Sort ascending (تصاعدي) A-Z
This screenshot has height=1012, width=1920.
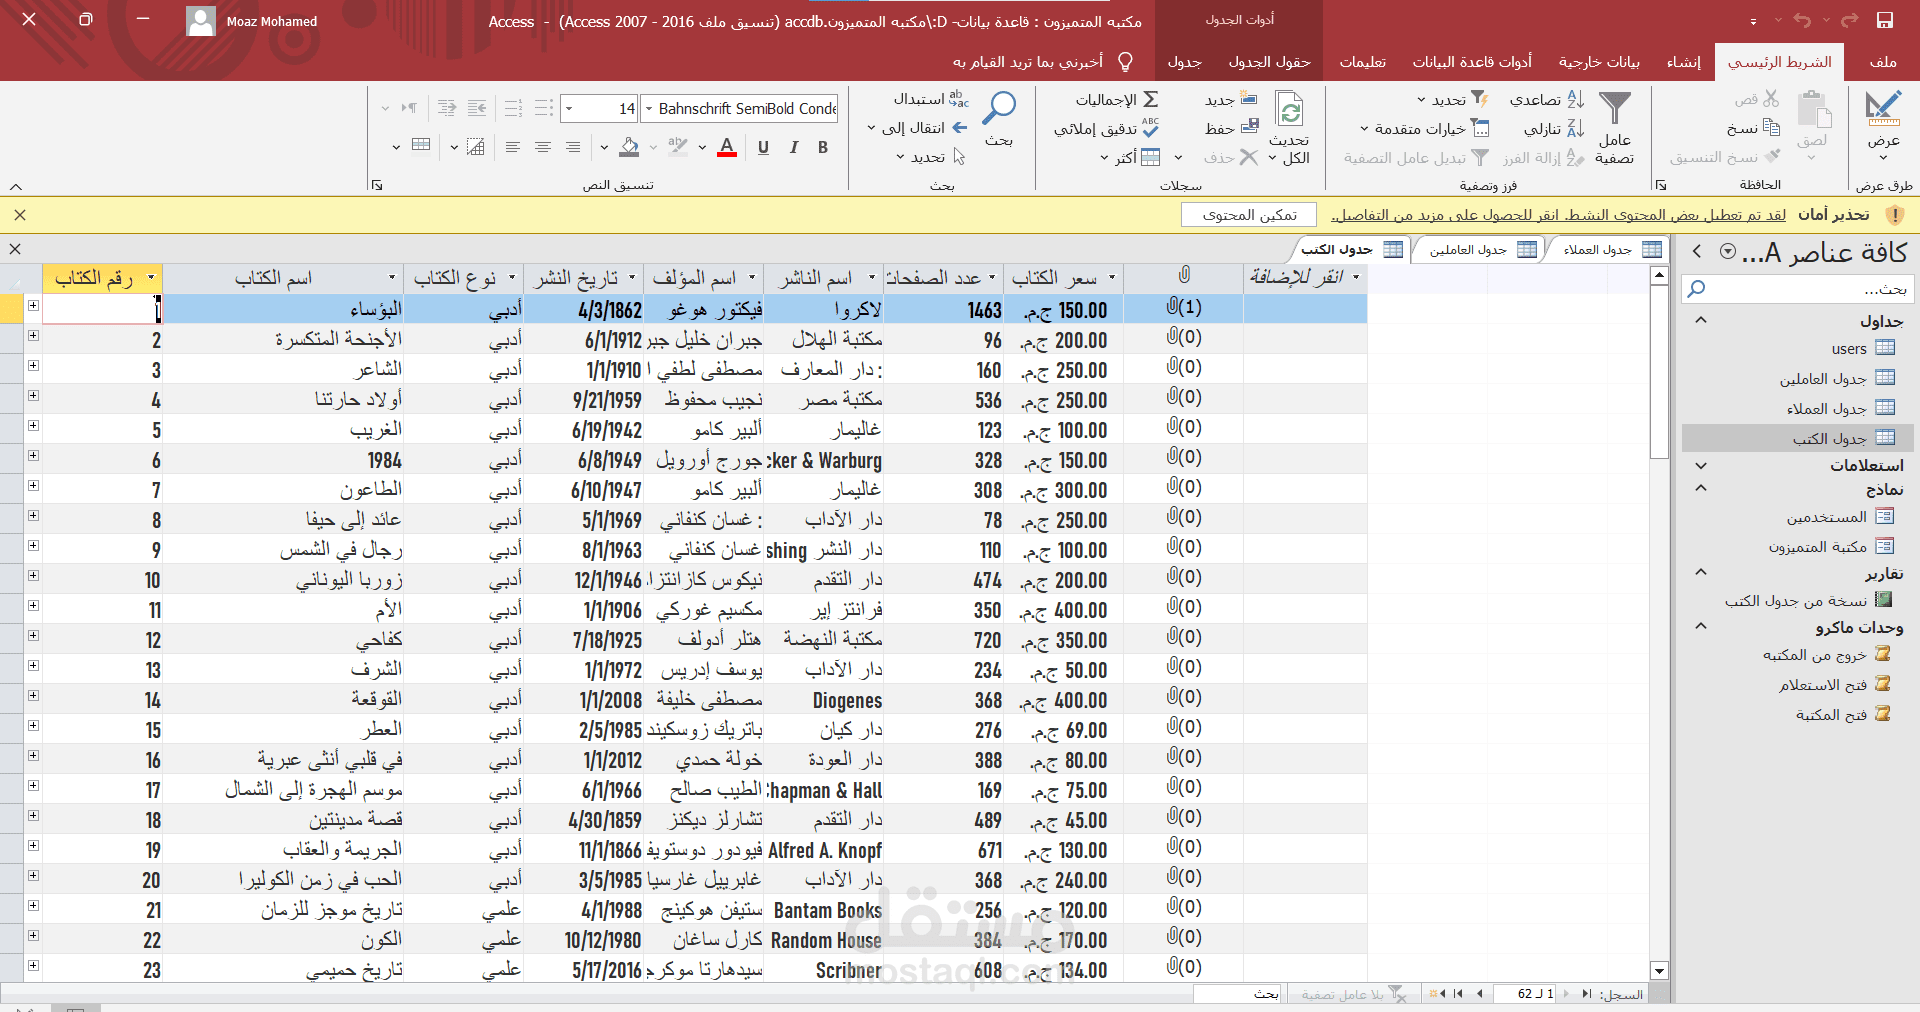[x=1546, y=99]
